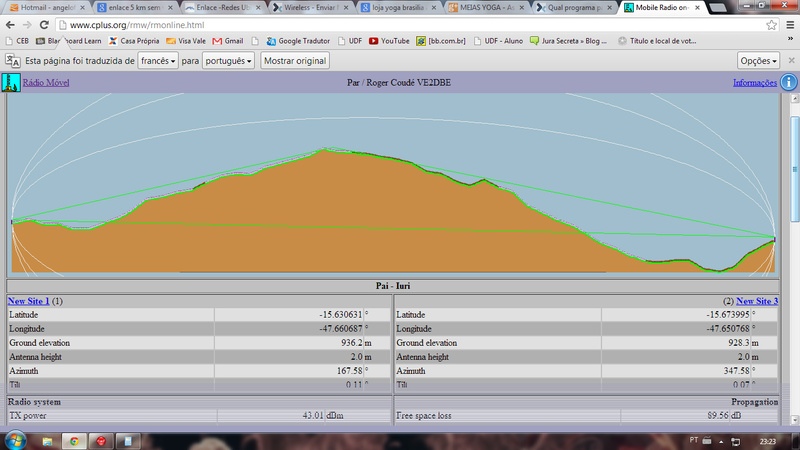
Task: Open the Gmail bookmark
Action: tap(228, 41)
